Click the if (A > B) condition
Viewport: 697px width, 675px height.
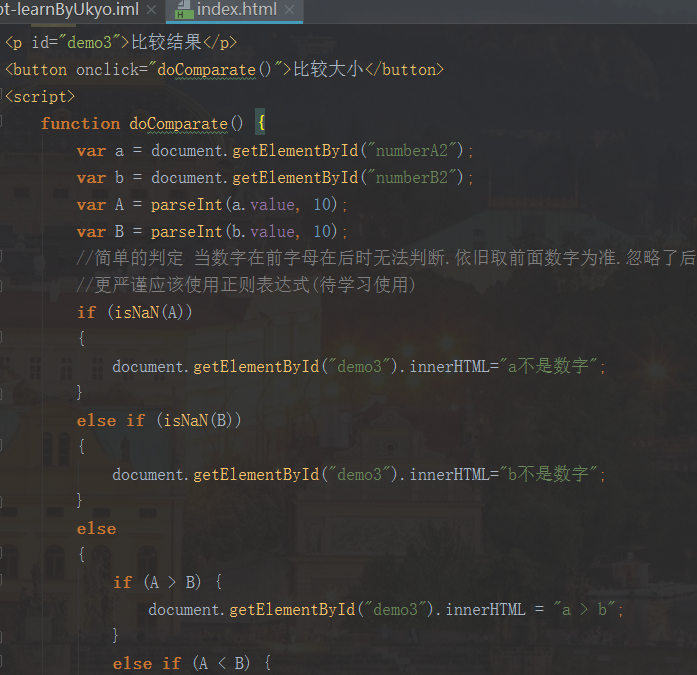tap(157, 583)
